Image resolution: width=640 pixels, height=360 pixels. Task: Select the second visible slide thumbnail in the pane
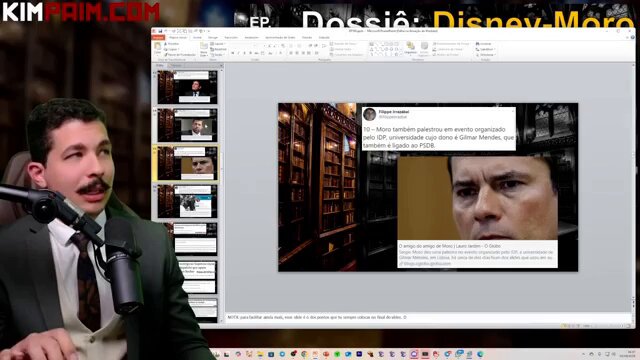tap(187, 125)
